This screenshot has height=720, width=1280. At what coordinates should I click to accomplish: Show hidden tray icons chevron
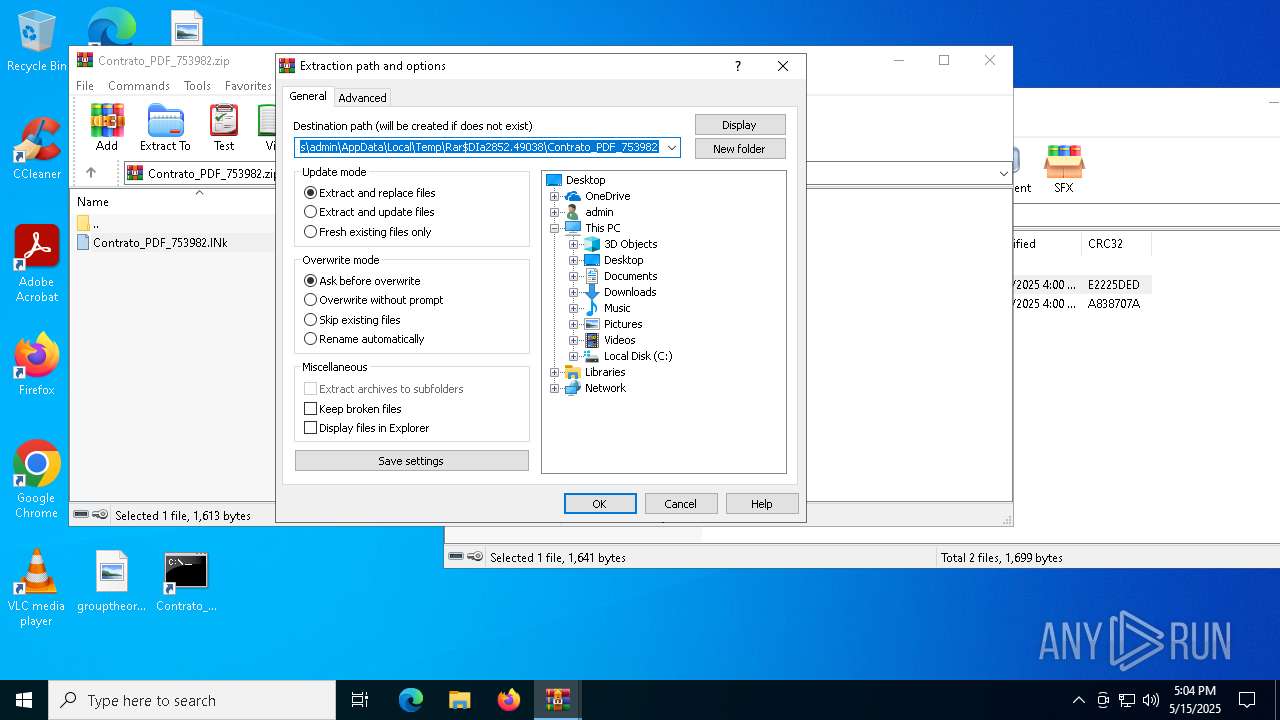tap(1078, 700)
